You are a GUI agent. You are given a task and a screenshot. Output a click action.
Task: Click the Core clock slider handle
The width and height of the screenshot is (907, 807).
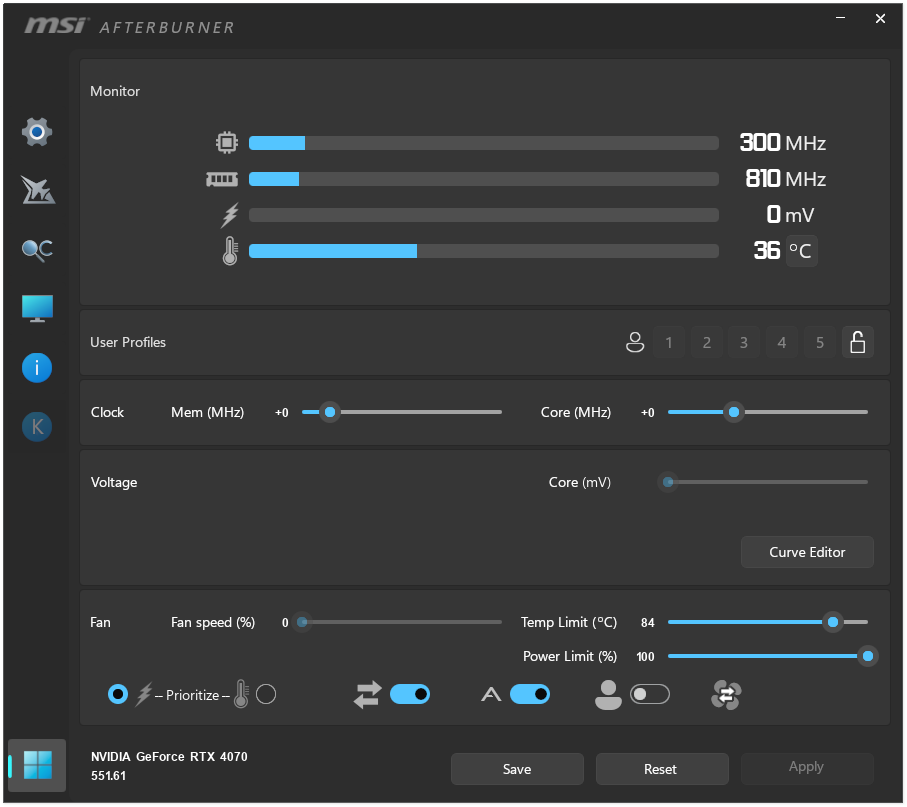pyautogui.click(x=734, y=412)
